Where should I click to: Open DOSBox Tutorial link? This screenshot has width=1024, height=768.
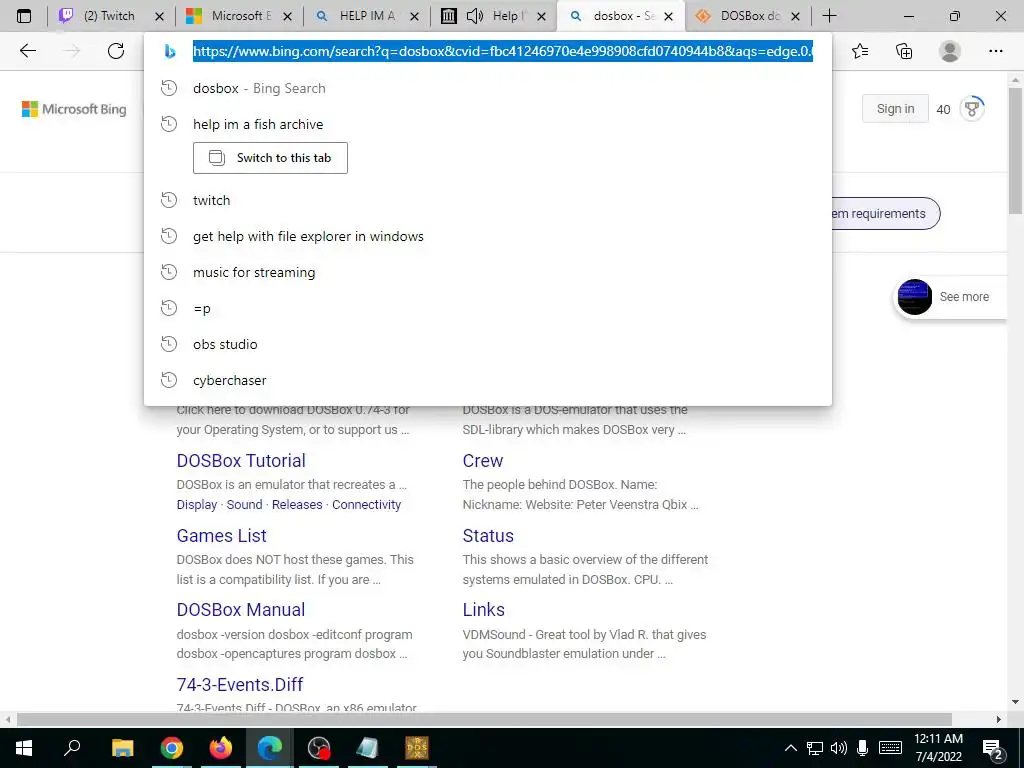[241, 460]
